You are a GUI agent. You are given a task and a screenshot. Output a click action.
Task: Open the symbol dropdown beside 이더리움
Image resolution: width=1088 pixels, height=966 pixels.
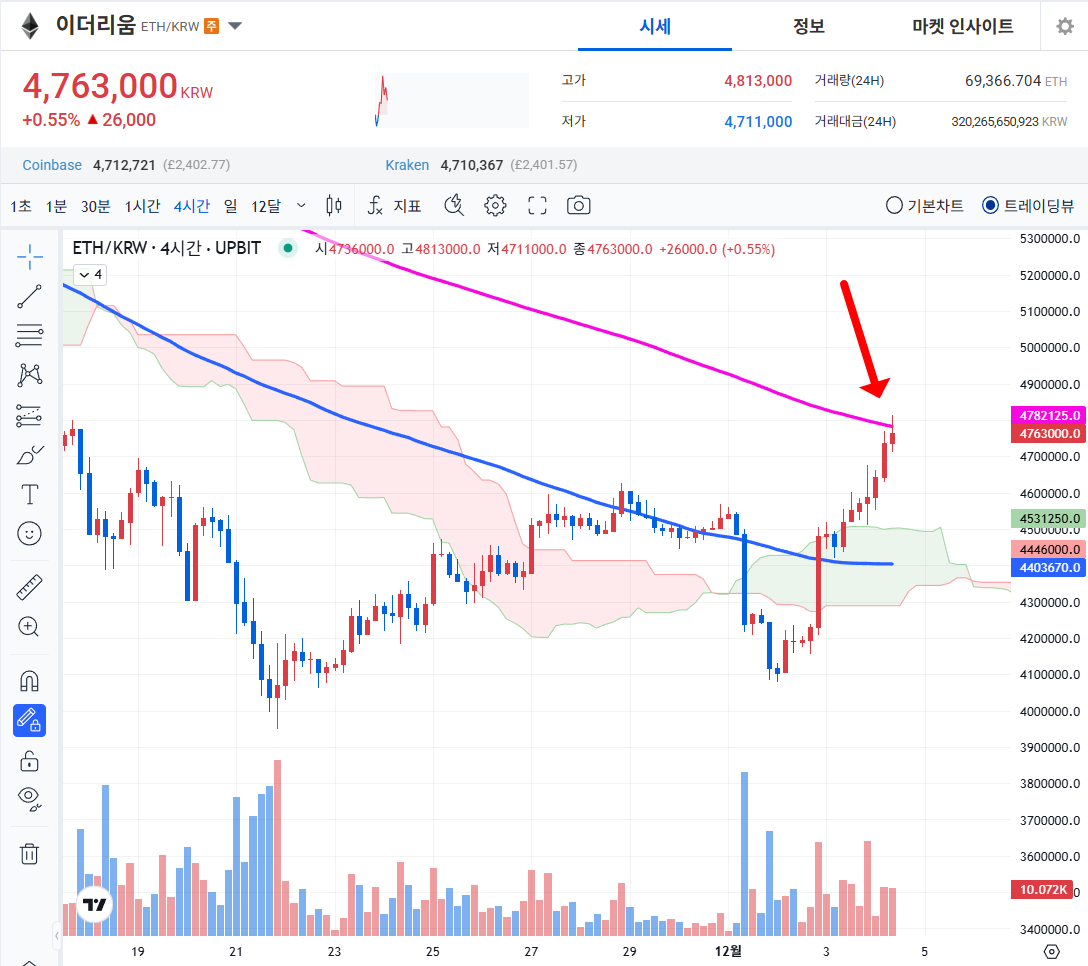pyautogui.click(x=234, y=27)
